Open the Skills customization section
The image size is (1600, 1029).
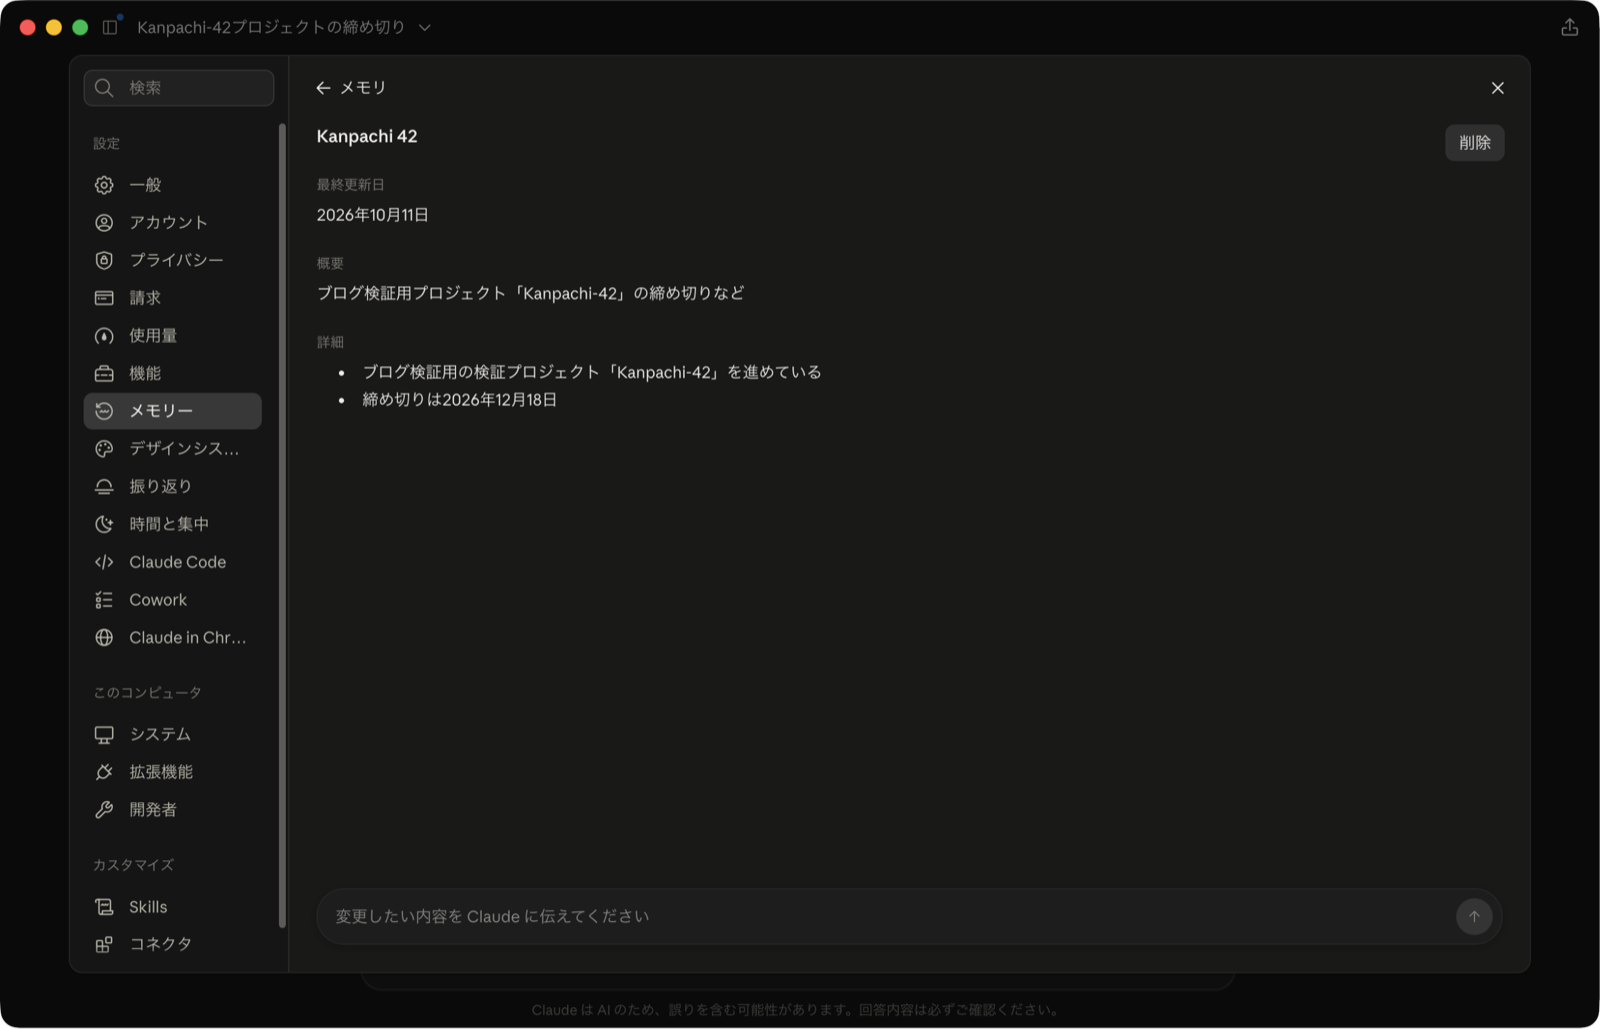(x=173, y=907)
